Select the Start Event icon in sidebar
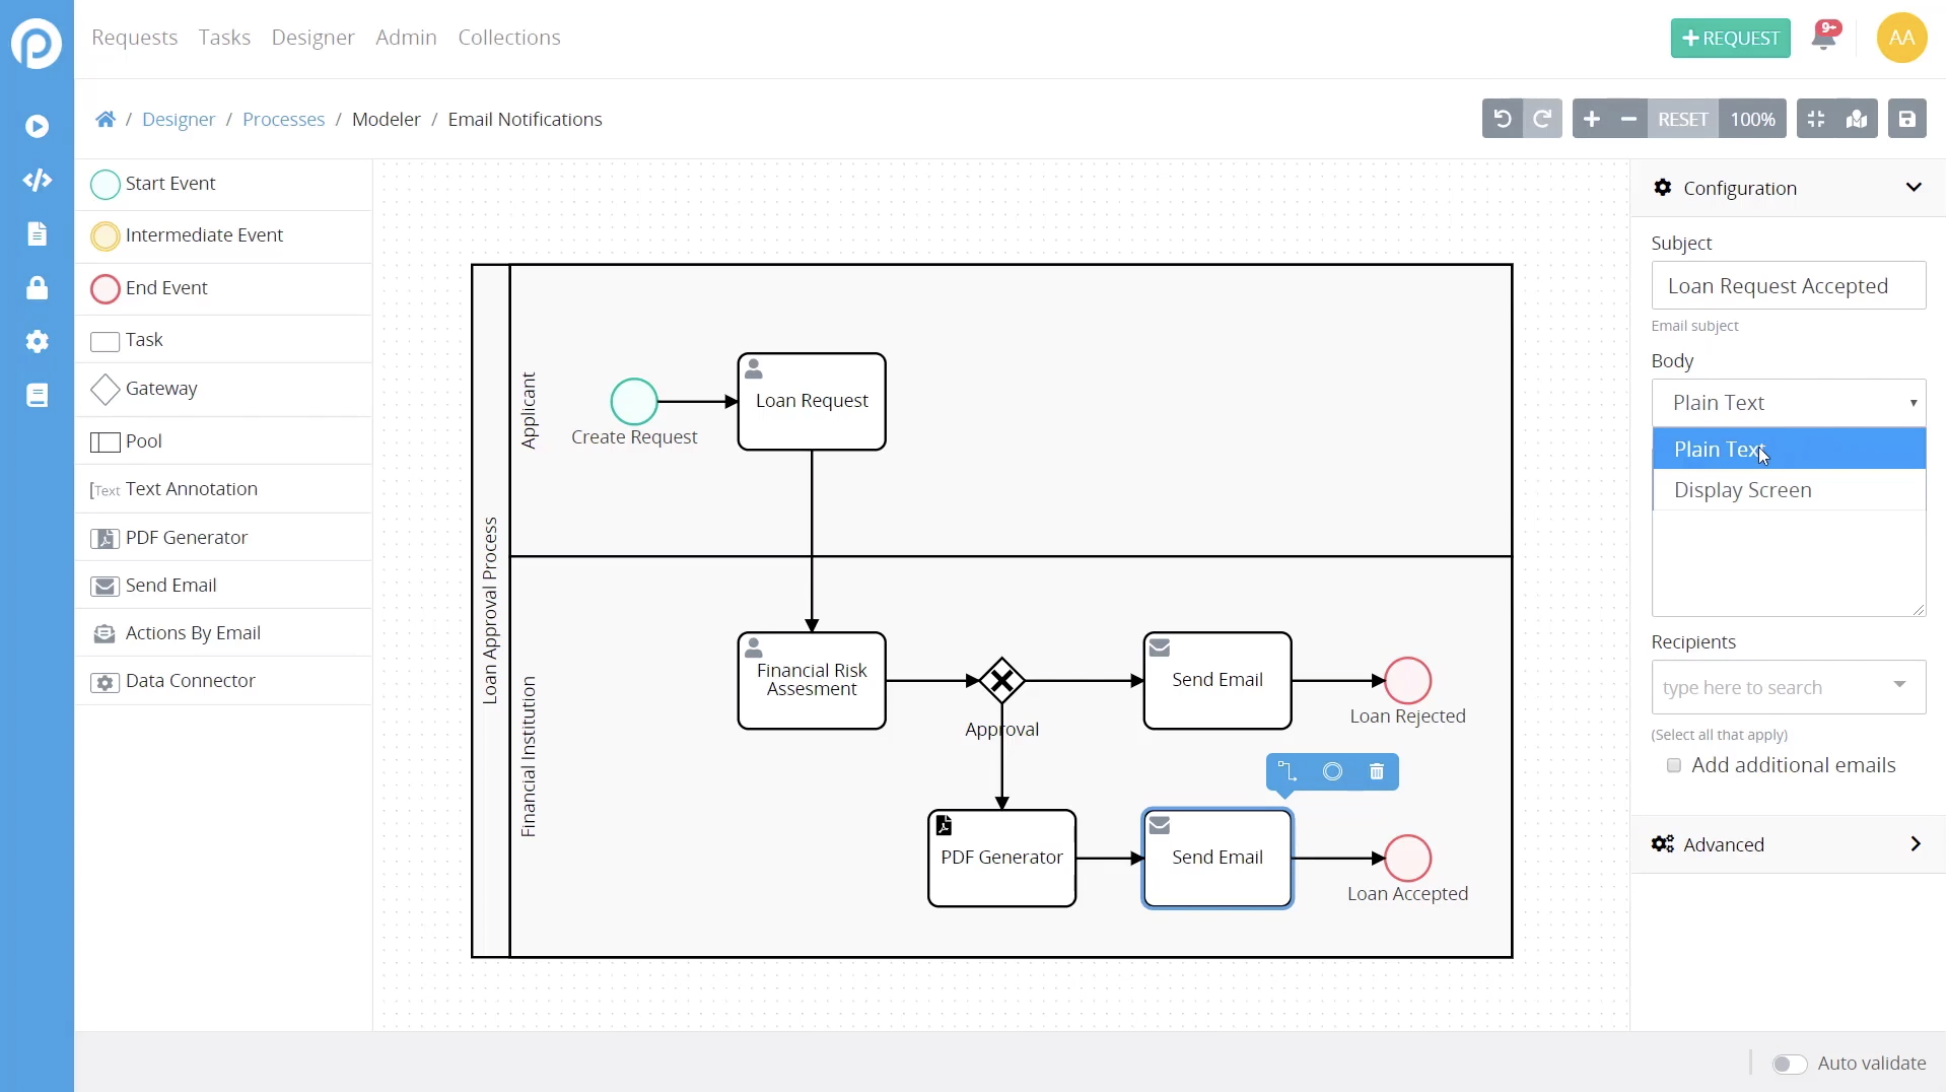 [x=106, y=183]
